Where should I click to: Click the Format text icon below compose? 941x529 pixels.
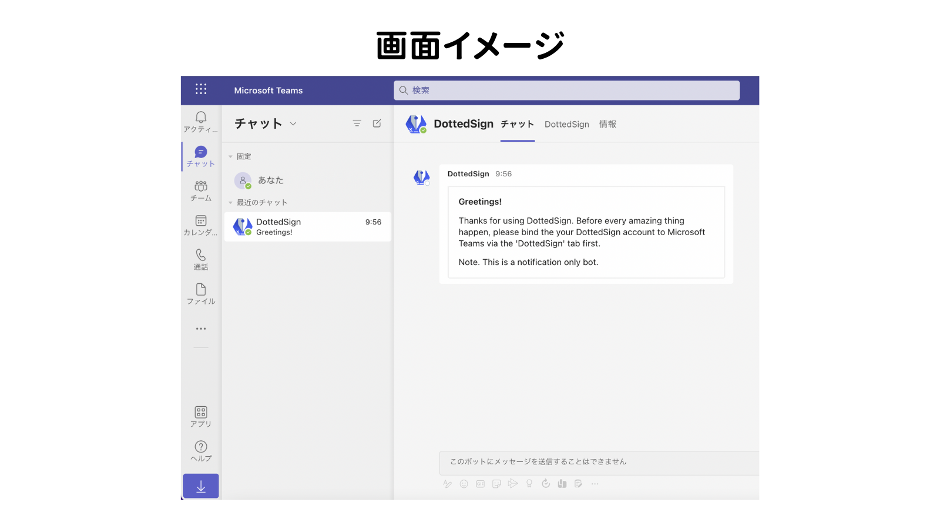[x=447, y=484]
